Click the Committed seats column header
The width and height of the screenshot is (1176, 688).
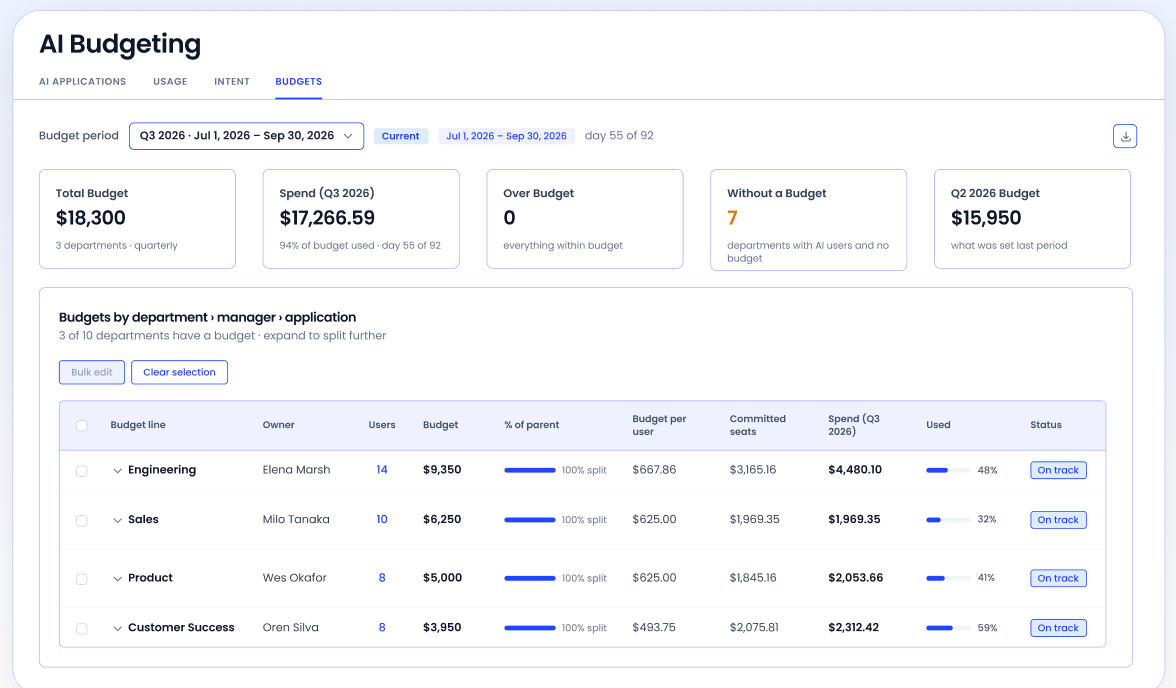click(758, 425)
